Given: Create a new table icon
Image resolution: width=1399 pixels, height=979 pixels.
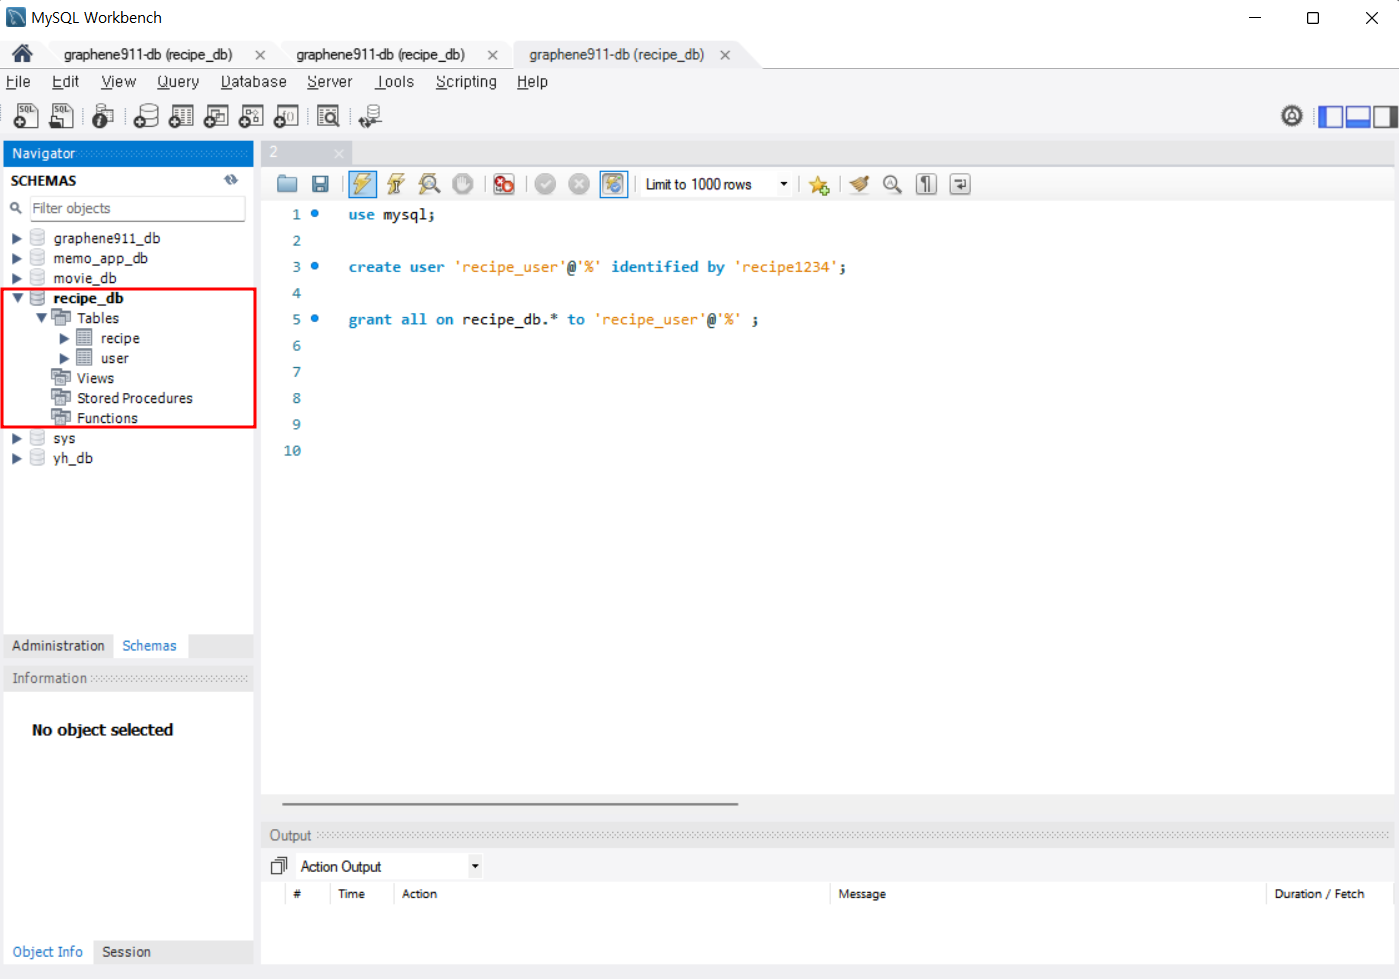Looking at the screenshot, I should pos(181,116).
